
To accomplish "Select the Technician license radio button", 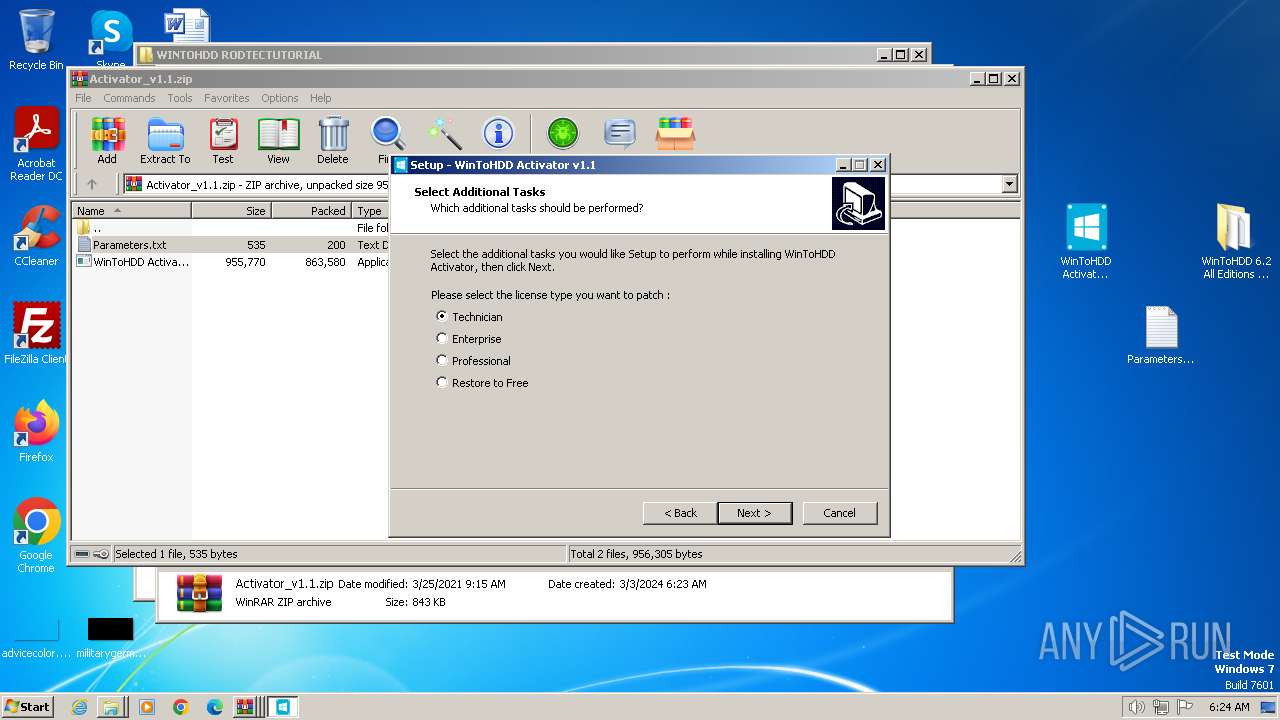I will coord(442,316).
